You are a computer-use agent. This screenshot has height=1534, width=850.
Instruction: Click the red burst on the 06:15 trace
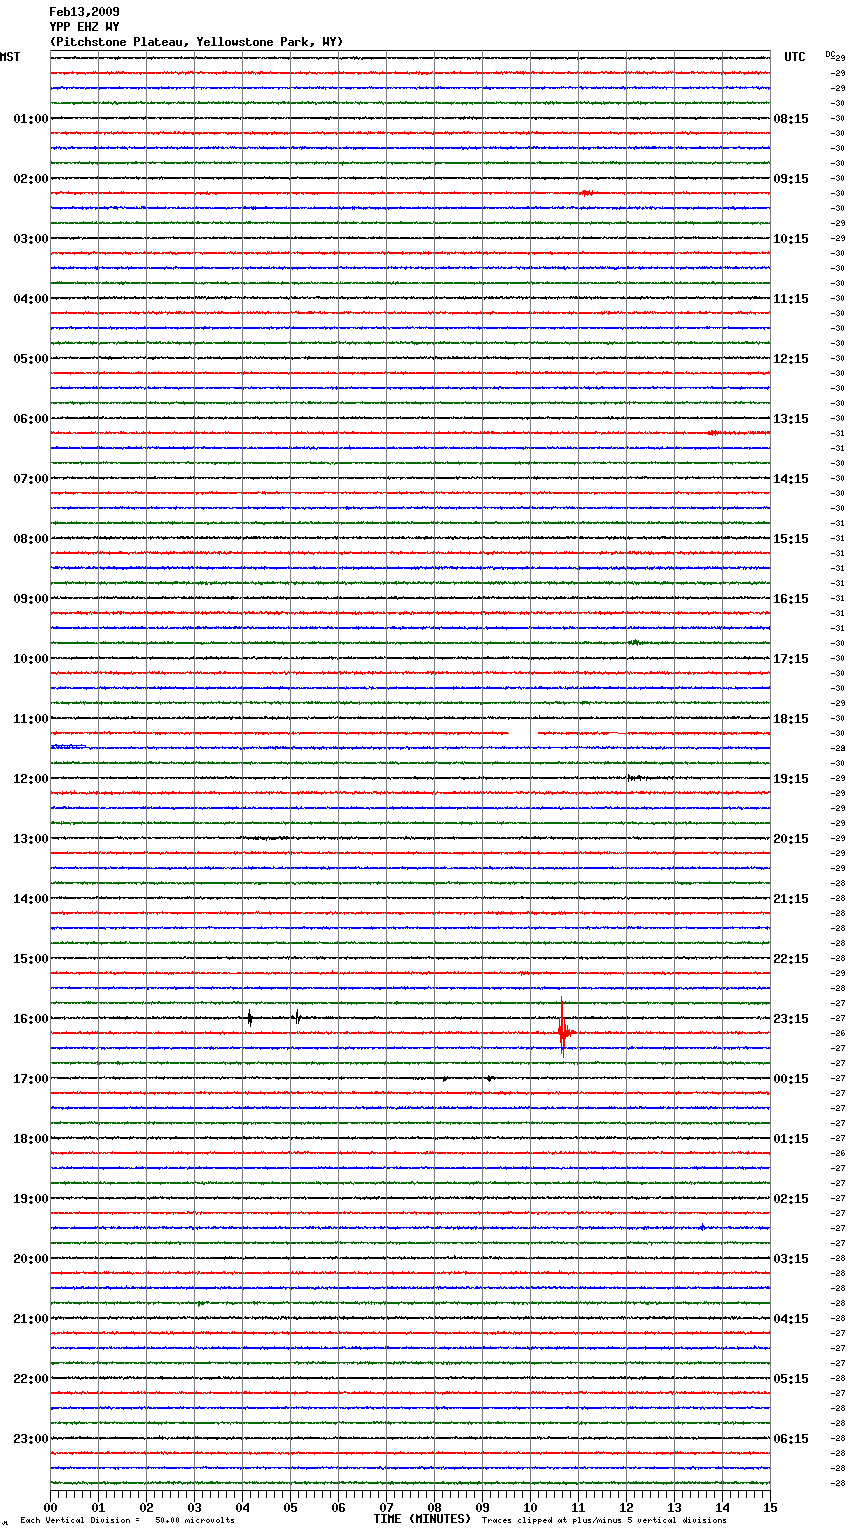coord(714,433)
